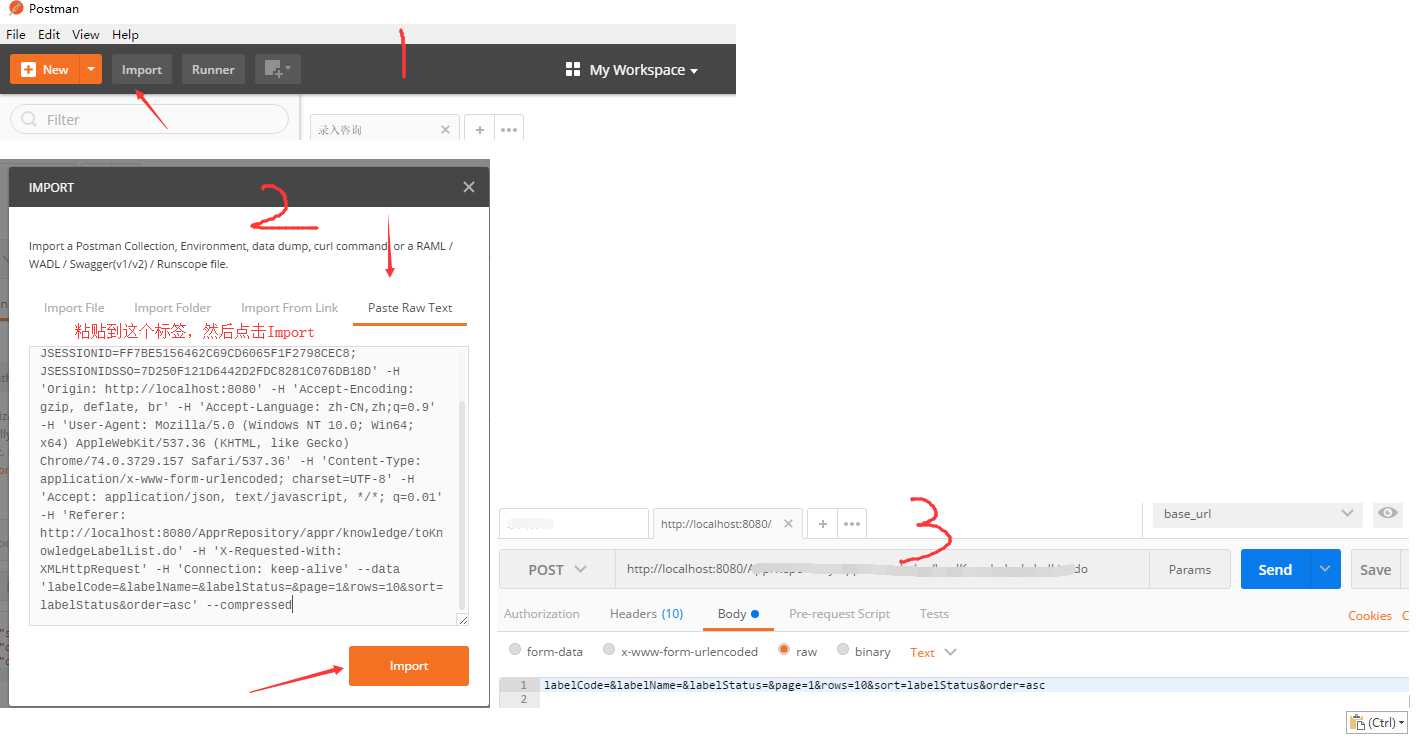Open the Authorization tab

[542, 614]
